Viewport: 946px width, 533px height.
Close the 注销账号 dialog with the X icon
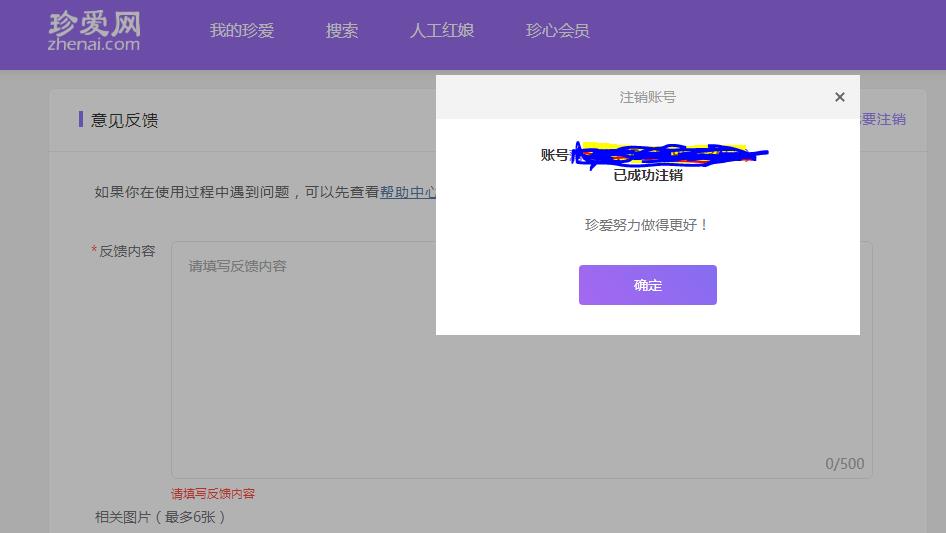839,97
